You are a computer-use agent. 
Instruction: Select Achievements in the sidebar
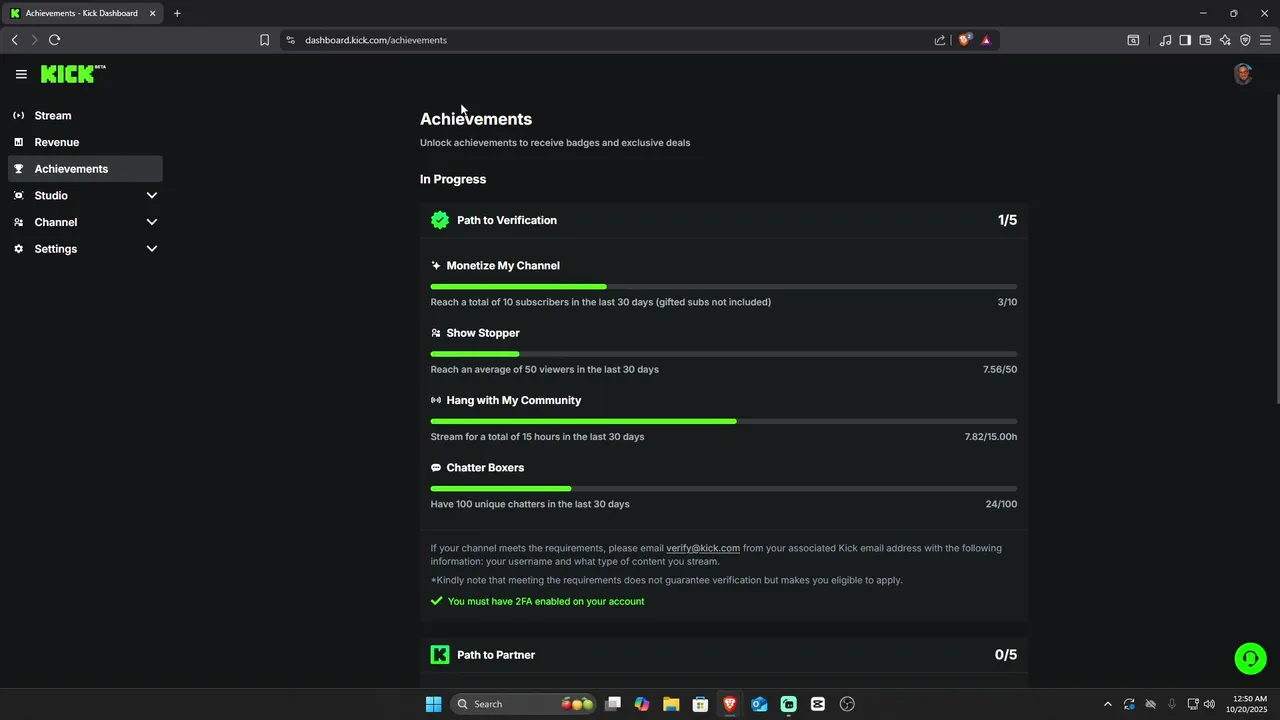coord(85,169)
